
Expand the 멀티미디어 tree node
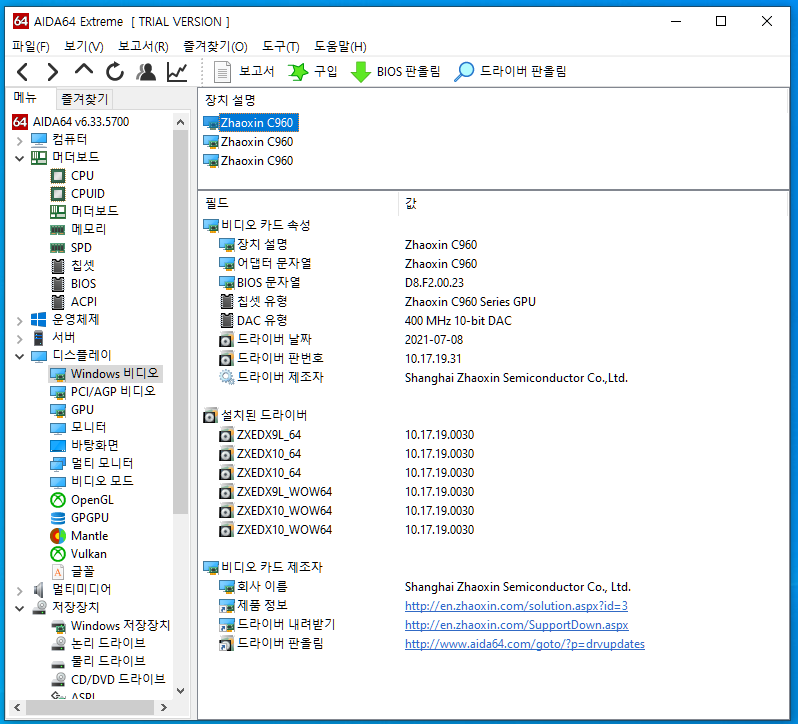pos(19,590)
